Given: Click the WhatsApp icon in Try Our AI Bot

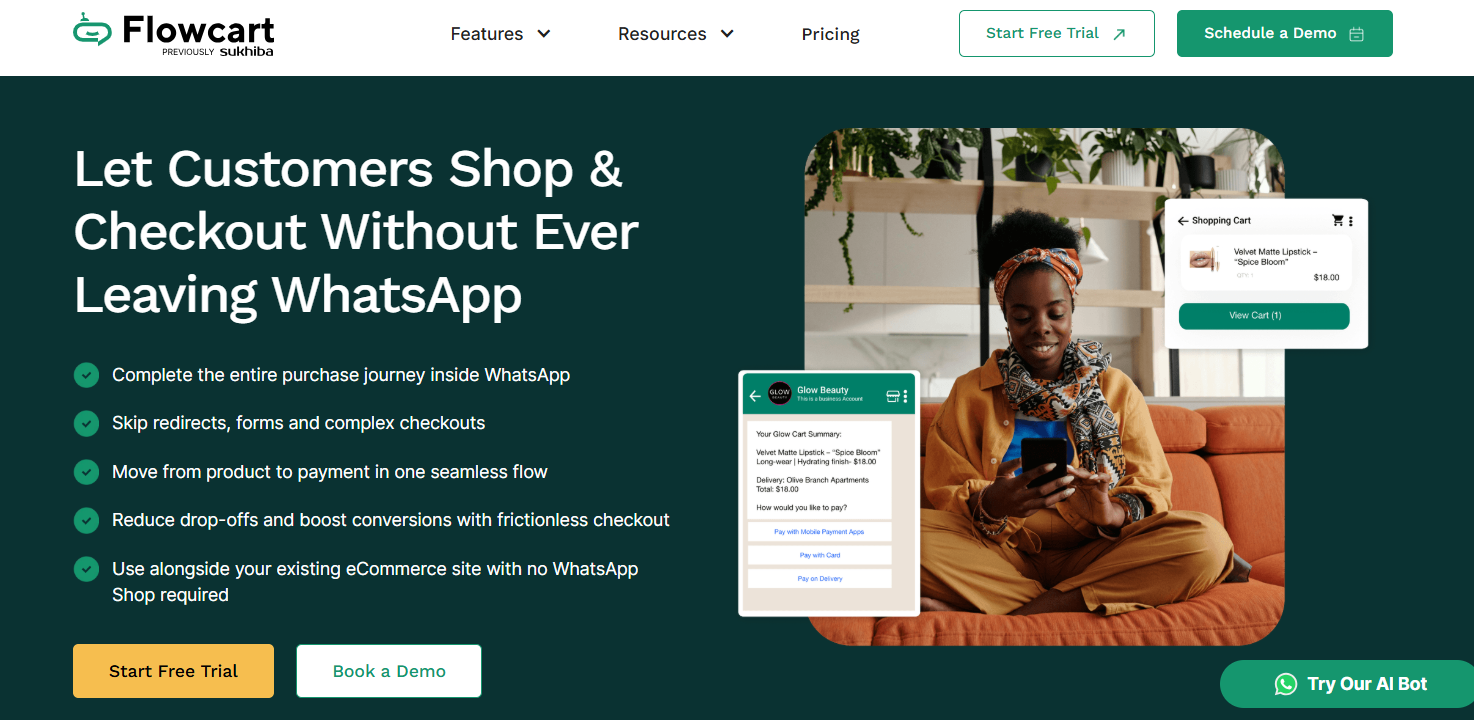Looking at the screenshot, I should tap(1286, 684).
